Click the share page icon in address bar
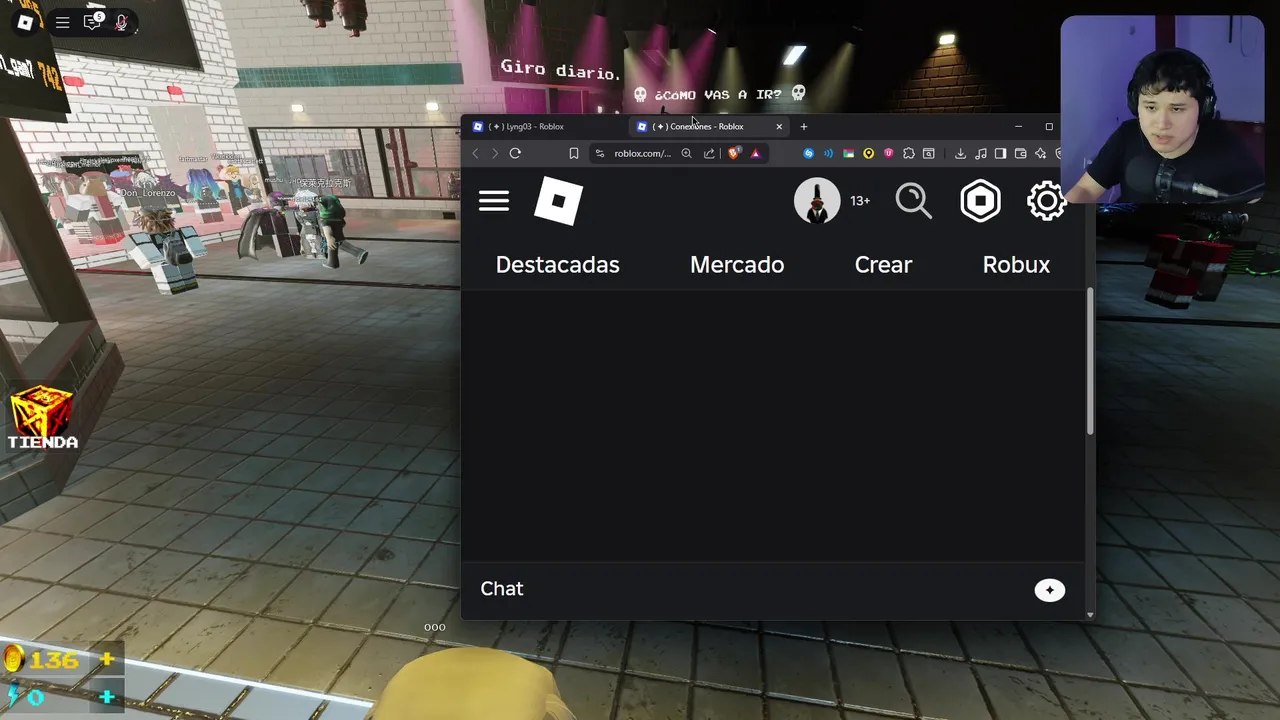Screen dimensions: 1280x720 [709, 153]
